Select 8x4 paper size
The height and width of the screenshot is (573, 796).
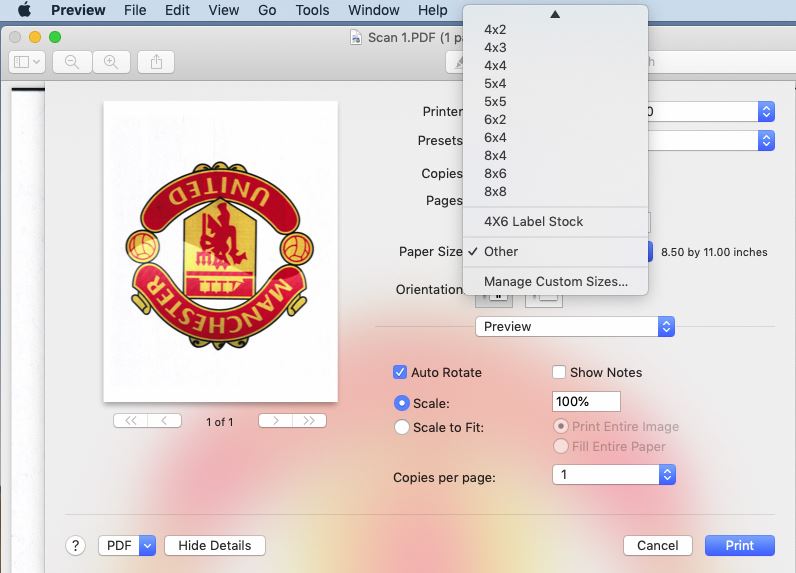coord(555,156)
